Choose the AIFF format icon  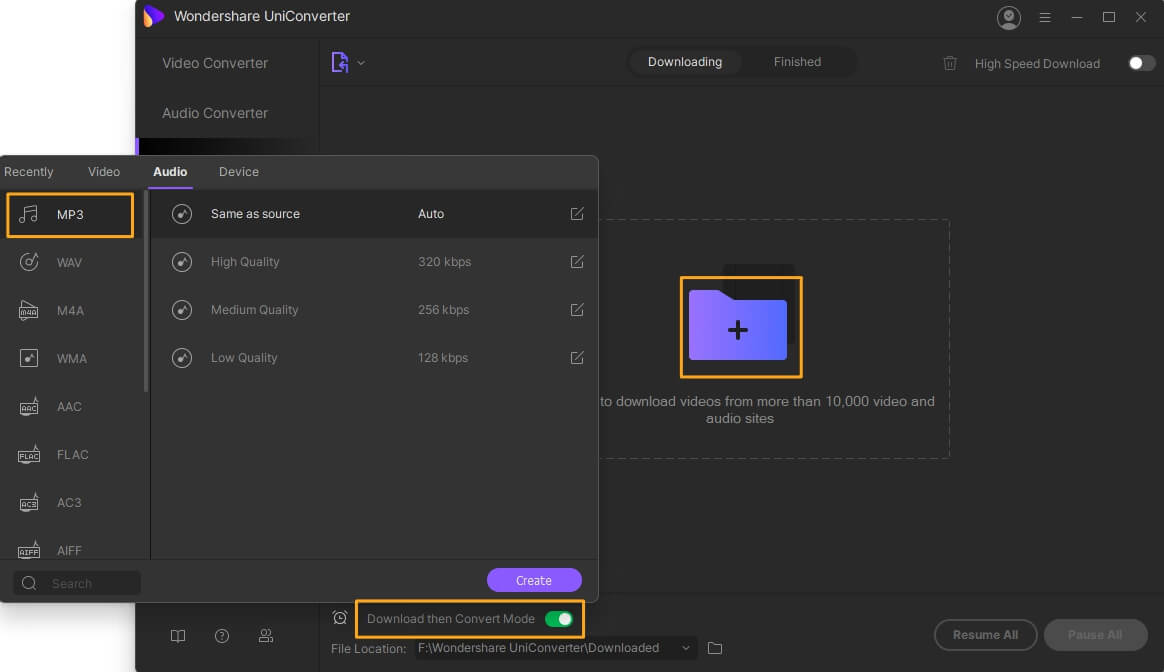click(x=28, y=550)
